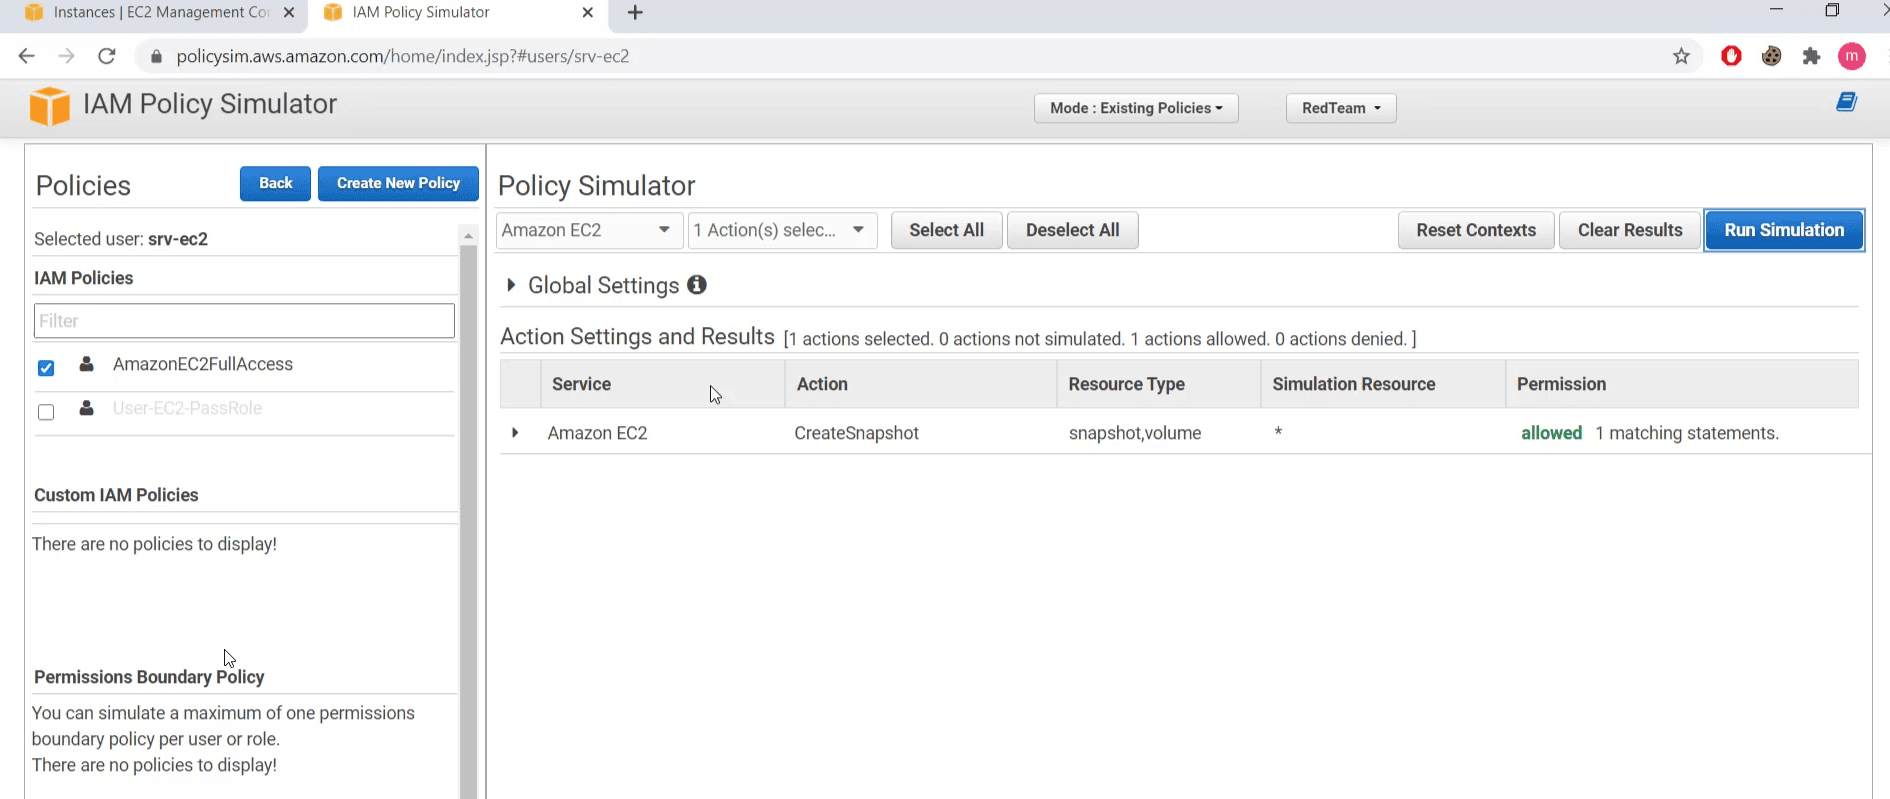1890x799 pixels.
Task: Open the actions selected dropdown
Action: coord(782,230)
